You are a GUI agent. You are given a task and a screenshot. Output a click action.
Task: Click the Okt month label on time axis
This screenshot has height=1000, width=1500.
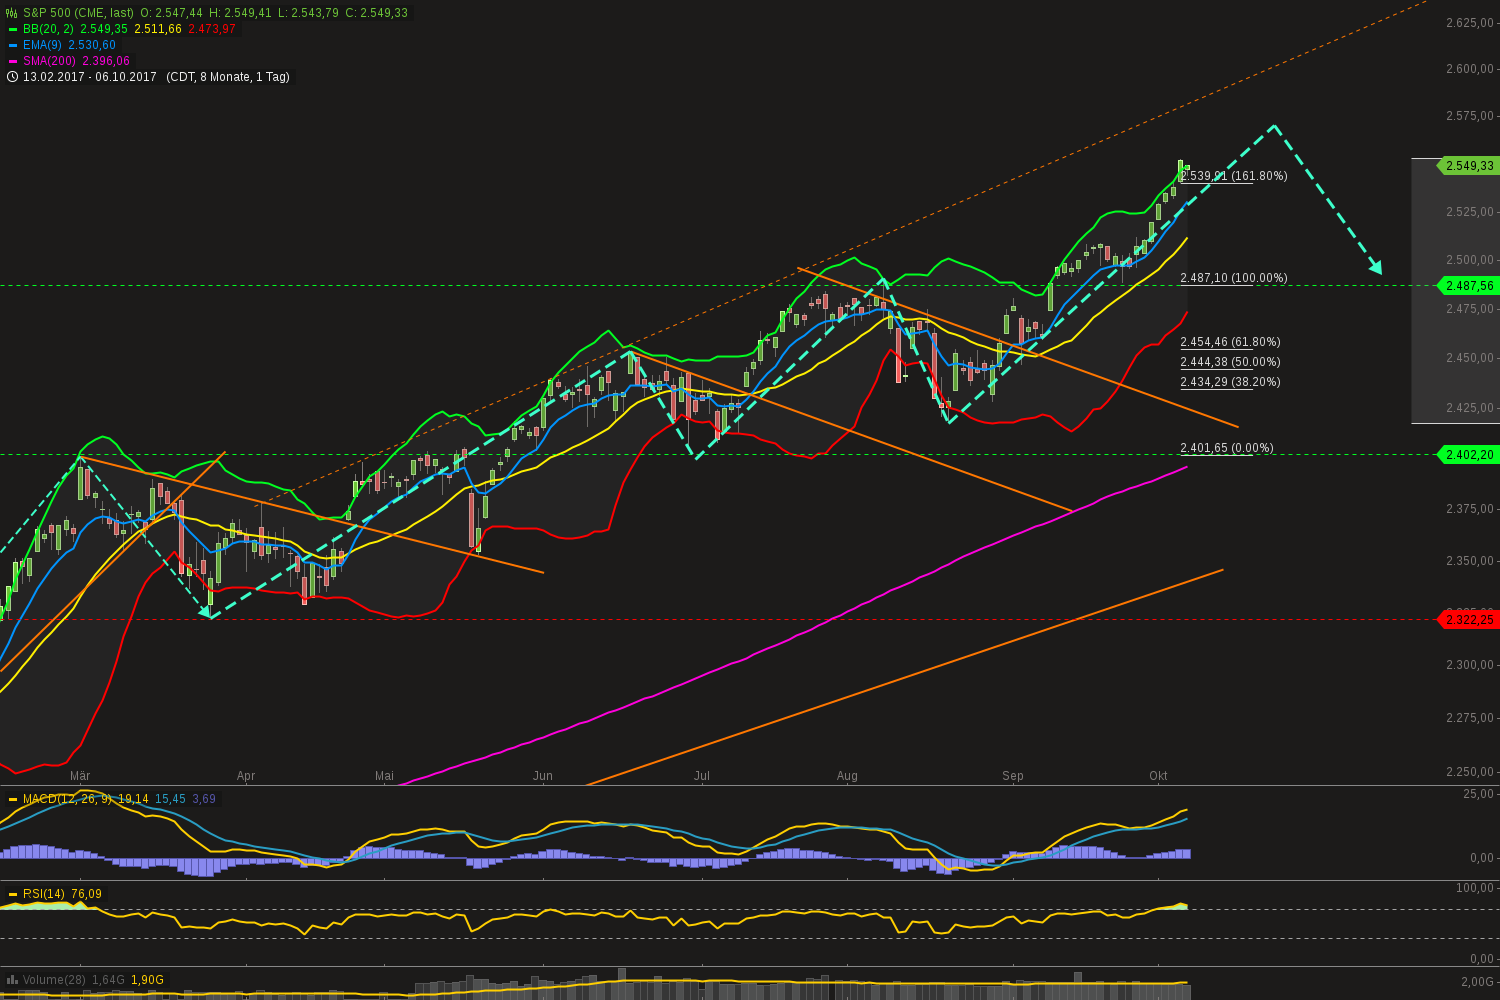(1158, 776)
